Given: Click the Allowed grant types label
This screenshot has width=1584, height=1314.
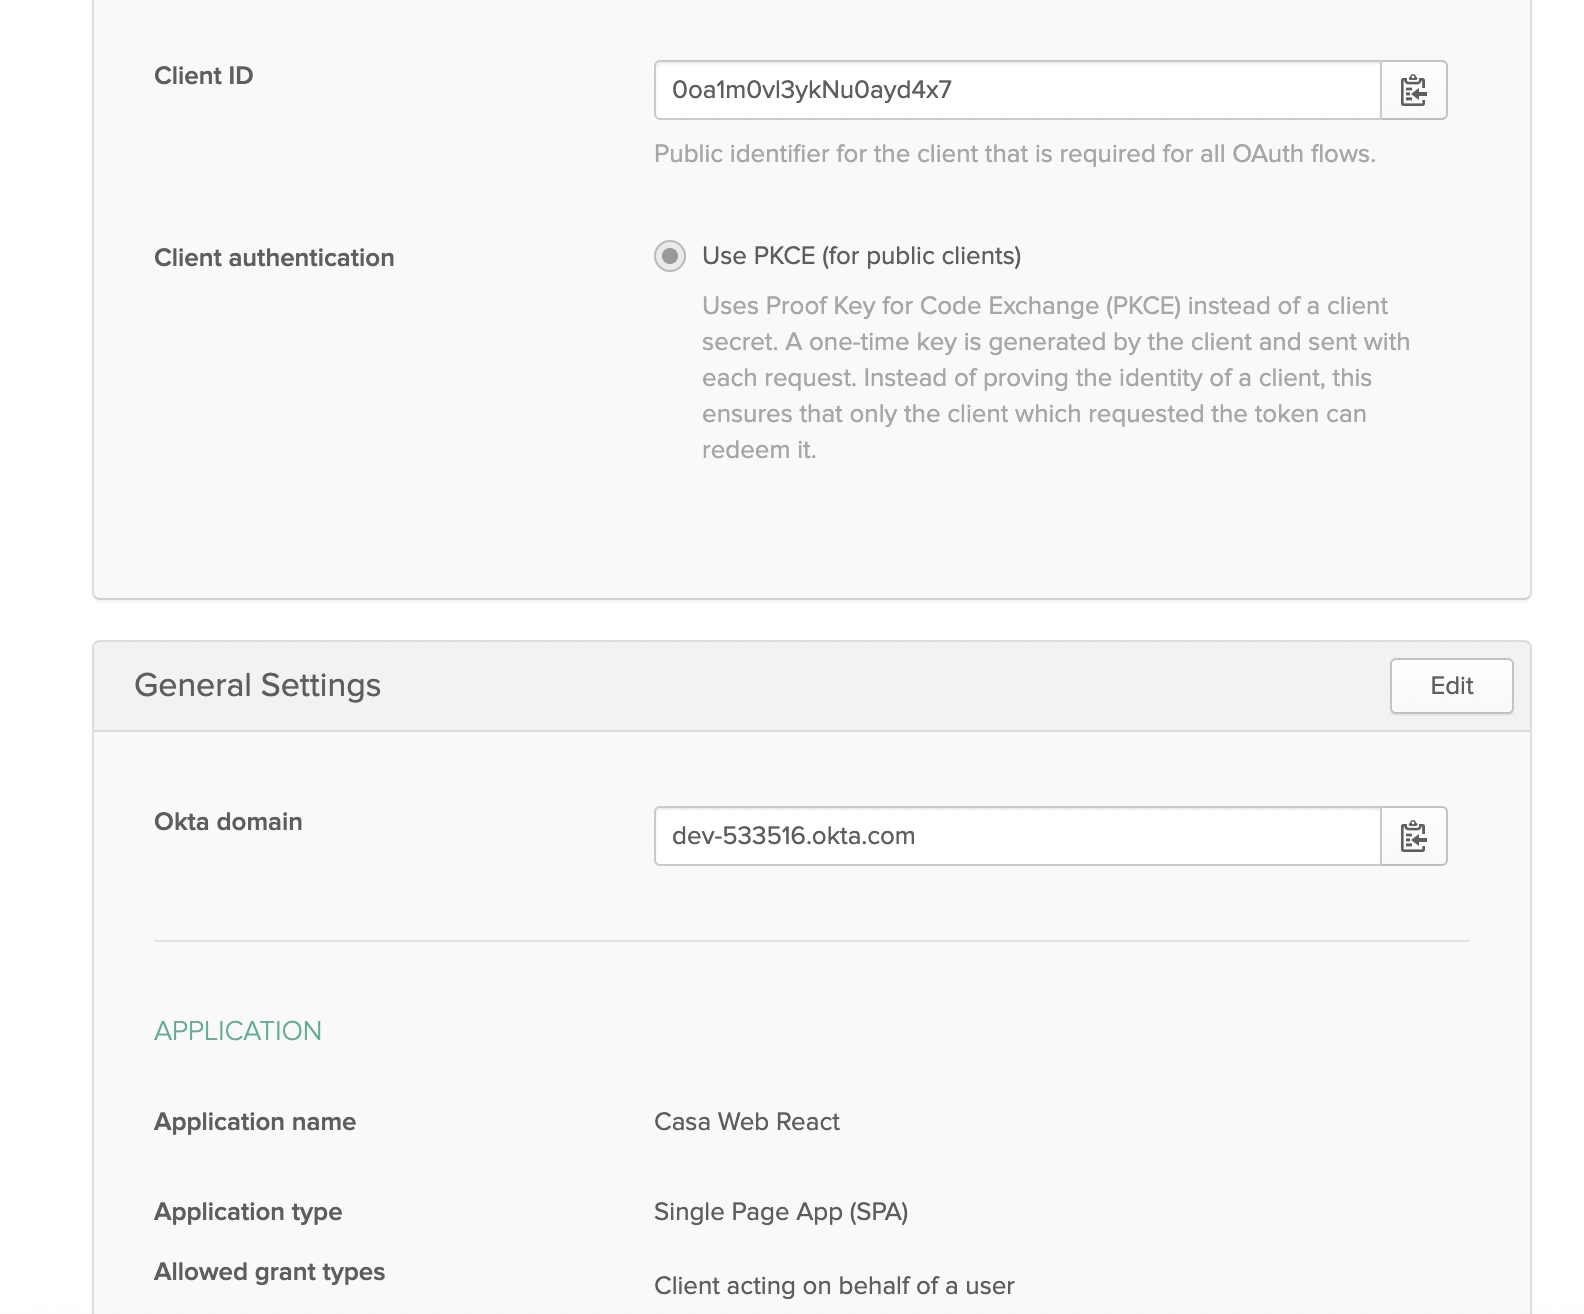Looking at the screenshot, I should [x=269, y=1271].
